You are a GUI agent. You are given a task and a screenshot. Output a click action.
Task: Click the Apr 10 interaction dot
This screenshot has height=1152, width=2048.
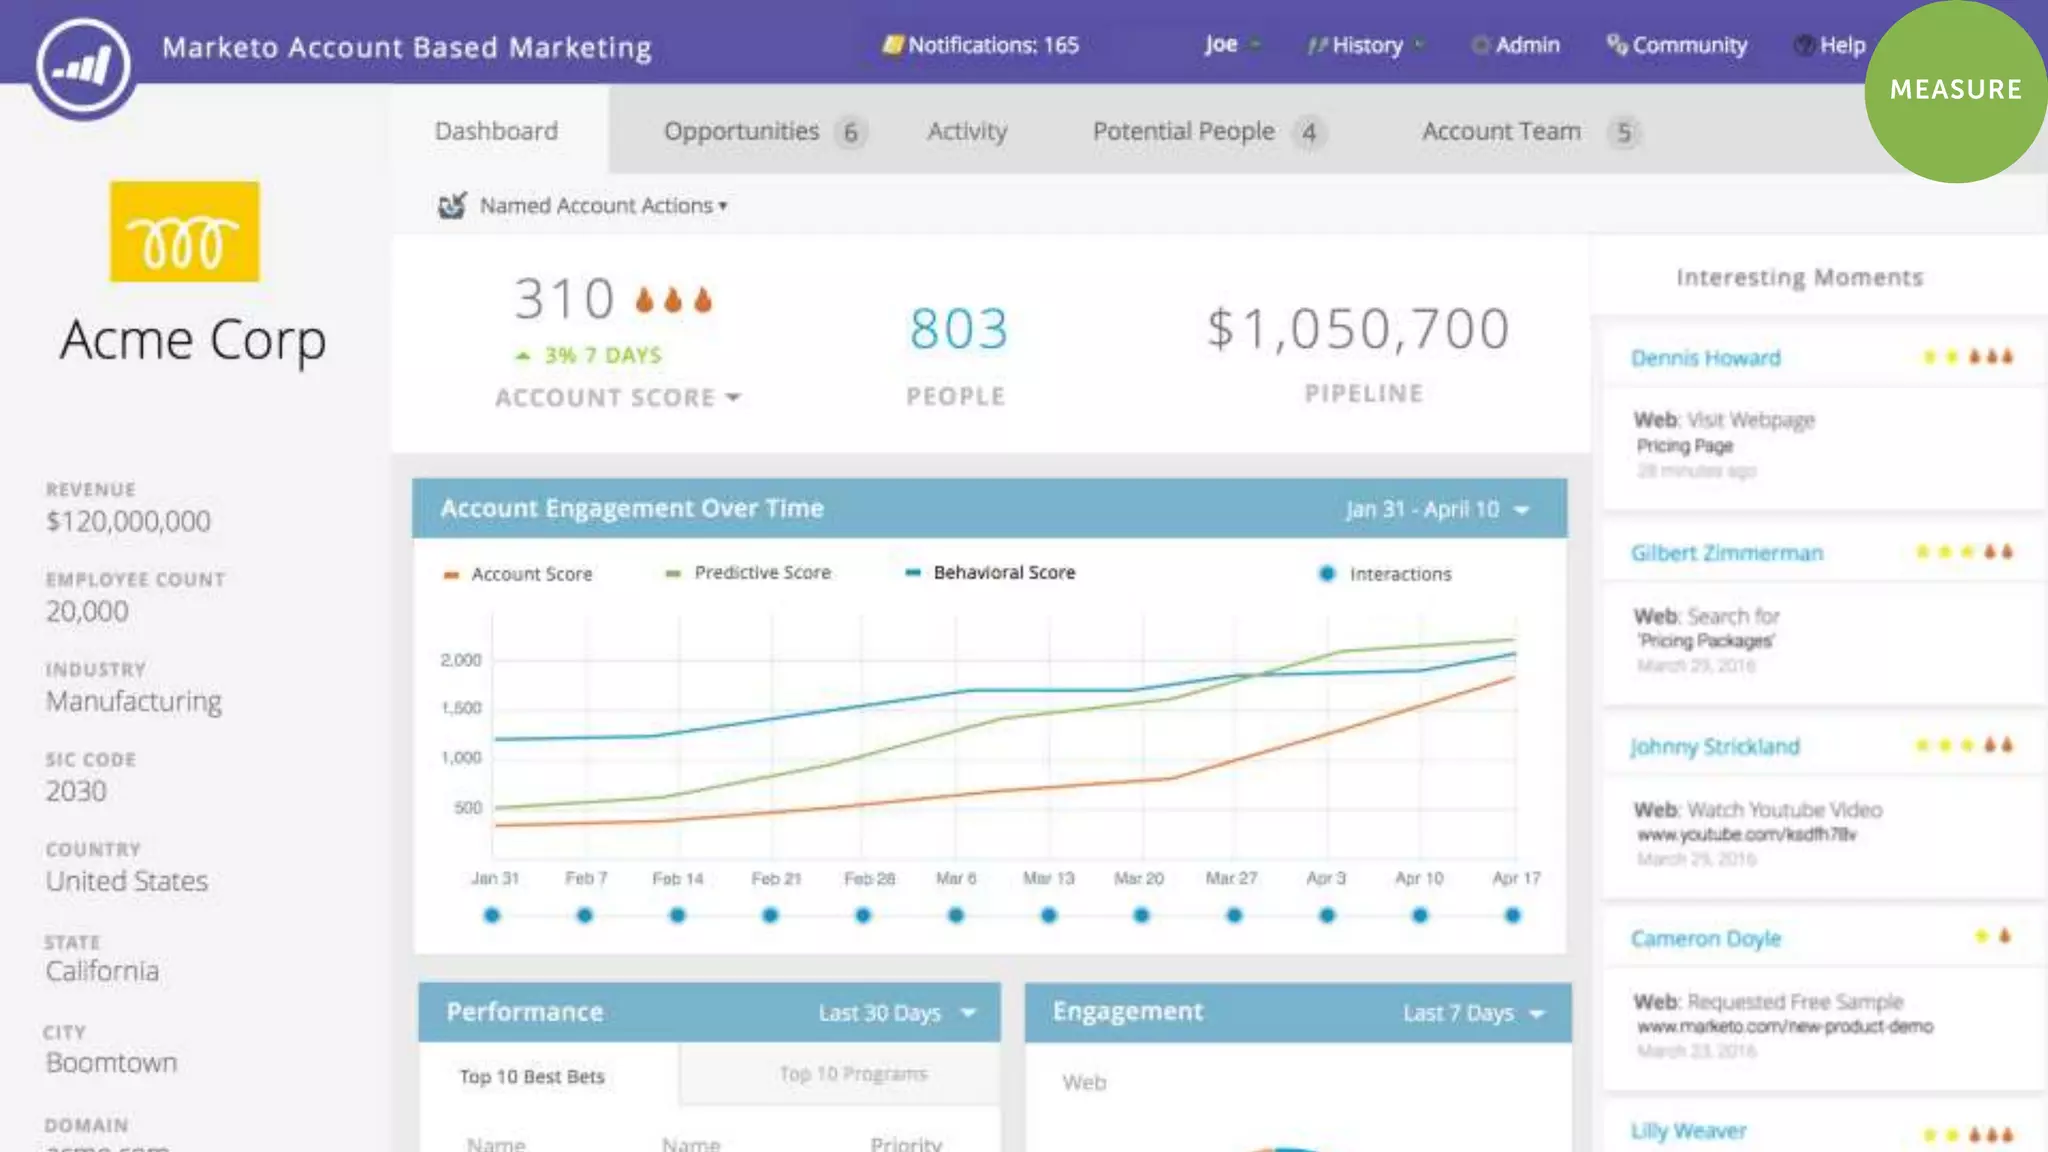1420,915
